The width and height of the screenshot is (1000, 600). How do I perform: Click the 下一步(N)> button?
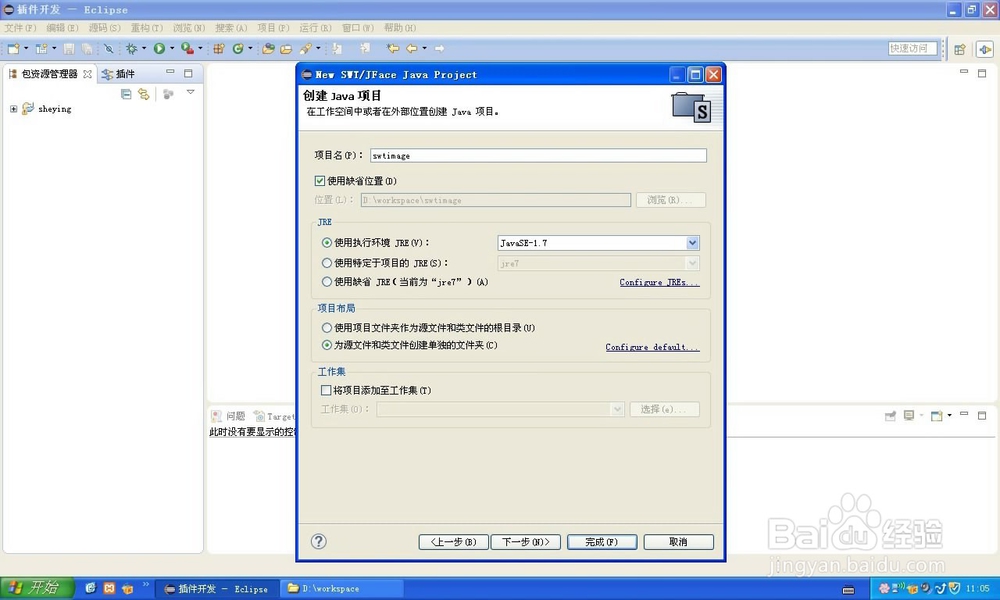point(526,542)
